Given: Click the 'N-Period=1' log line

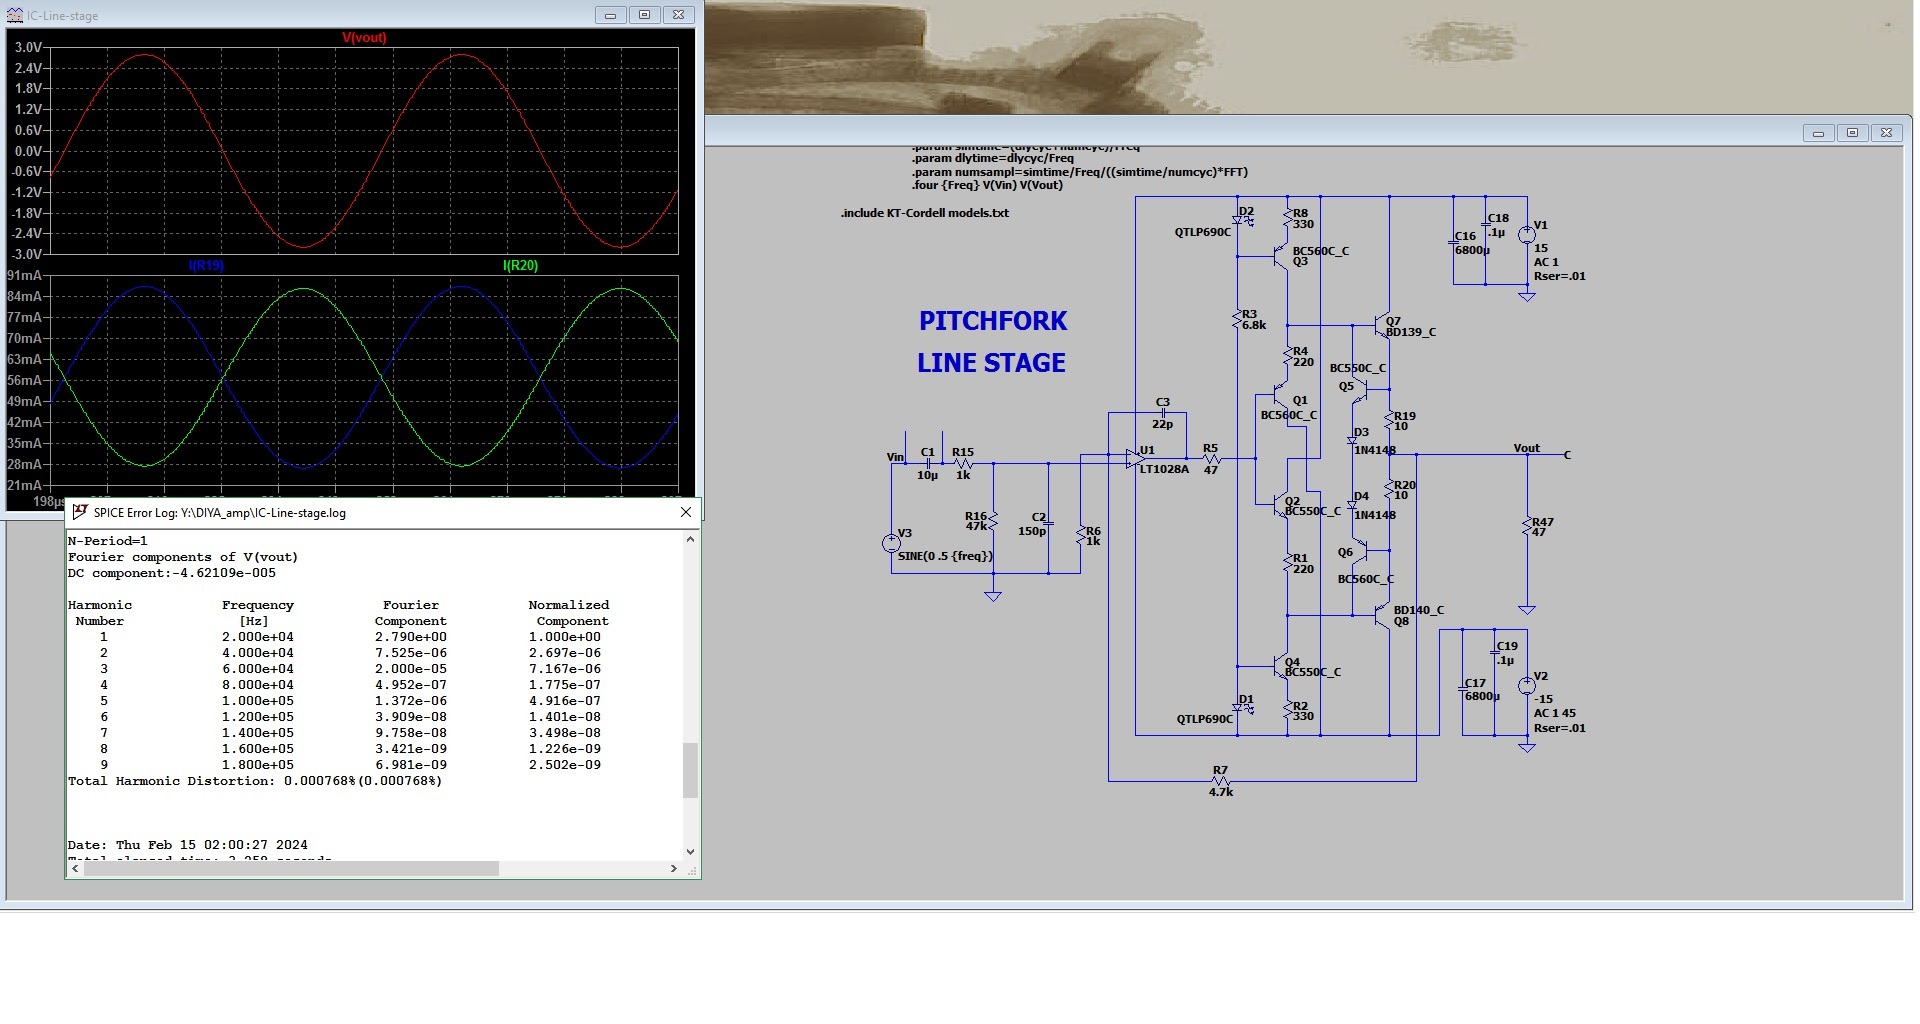Looking at the screenshot, I should click(108, 541).
